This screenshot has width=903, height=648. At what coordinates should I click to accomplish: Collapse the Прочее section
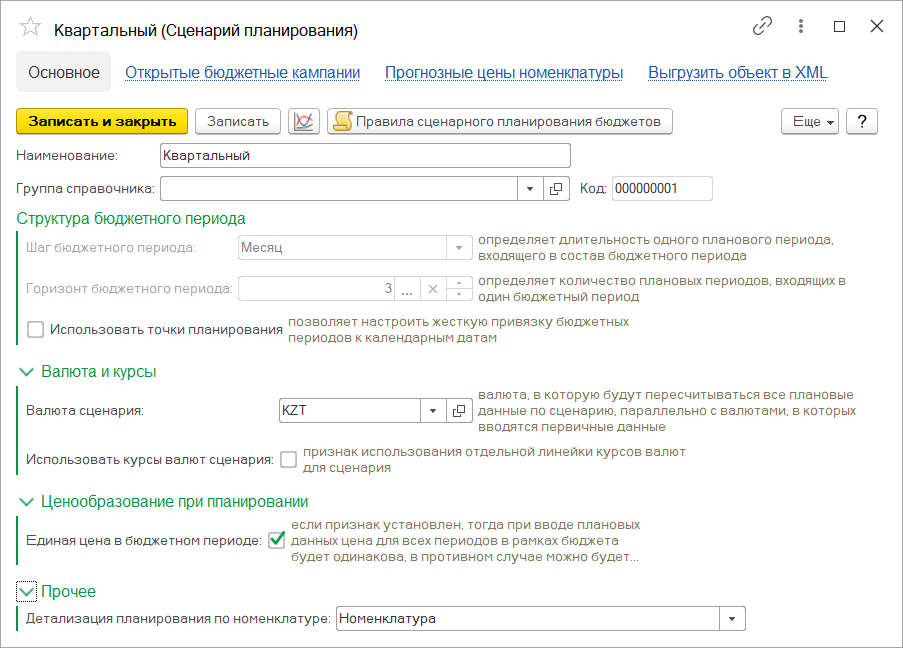click(x=27, y=591)
